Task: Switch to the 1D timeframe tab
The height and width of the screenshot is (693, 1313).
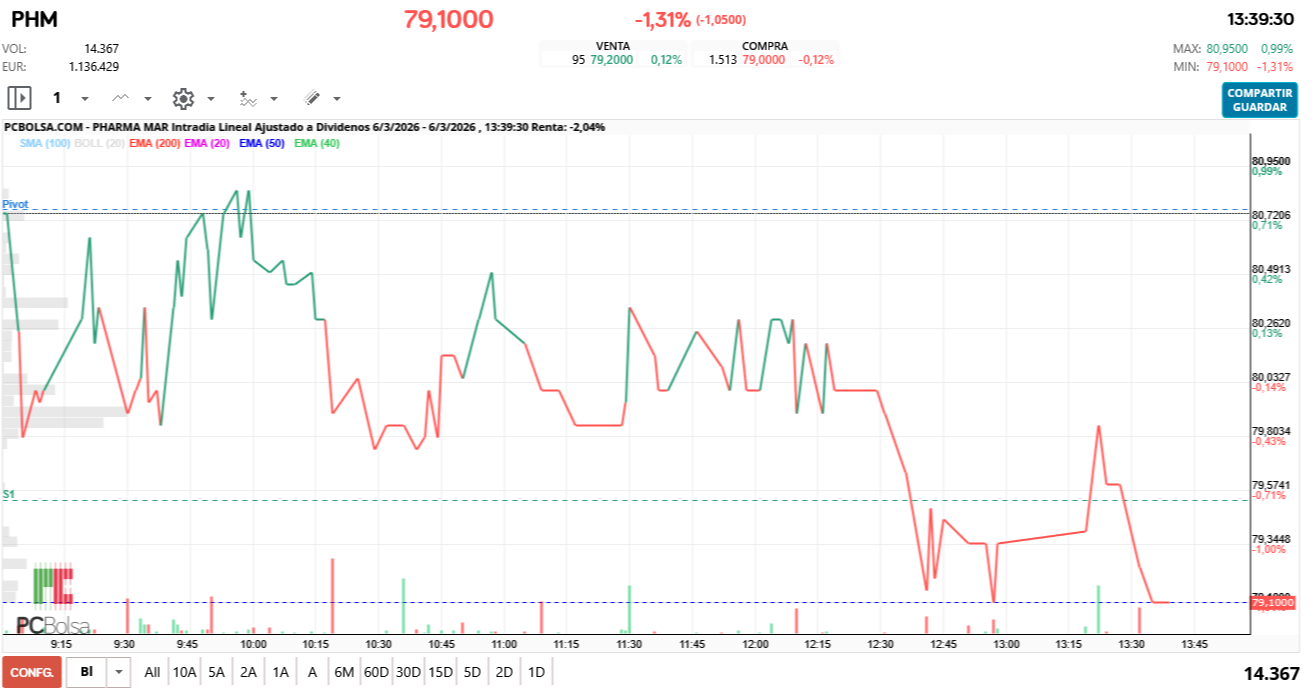Action: 535,672
